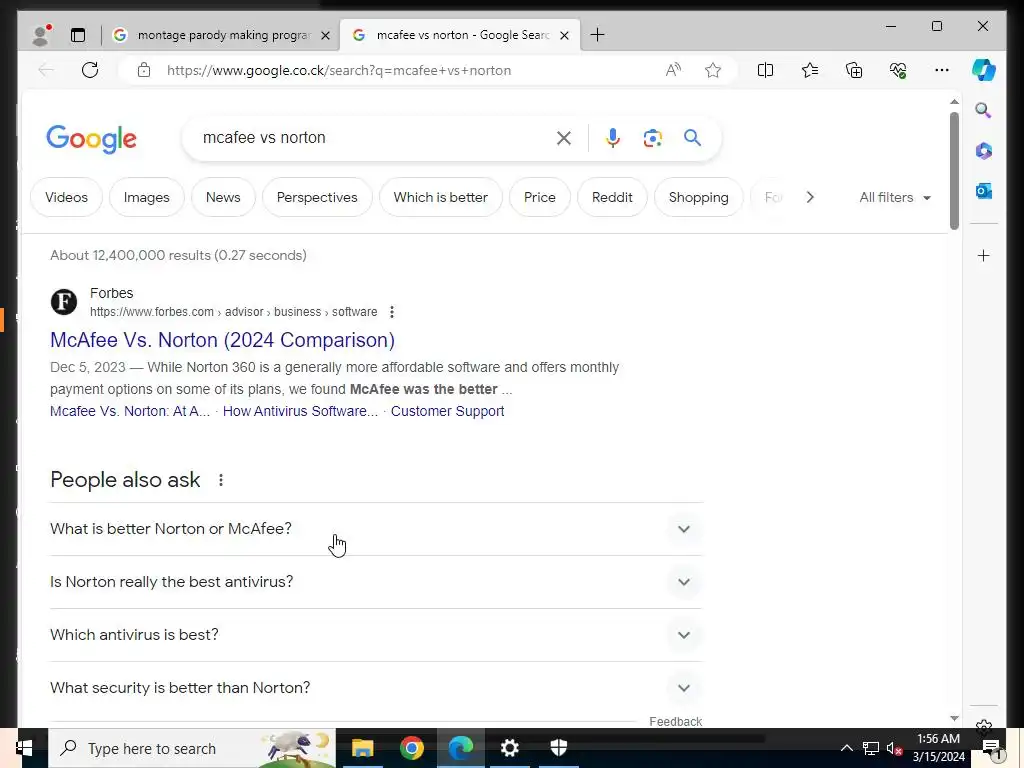Click the Google search magnifier button

692,137
